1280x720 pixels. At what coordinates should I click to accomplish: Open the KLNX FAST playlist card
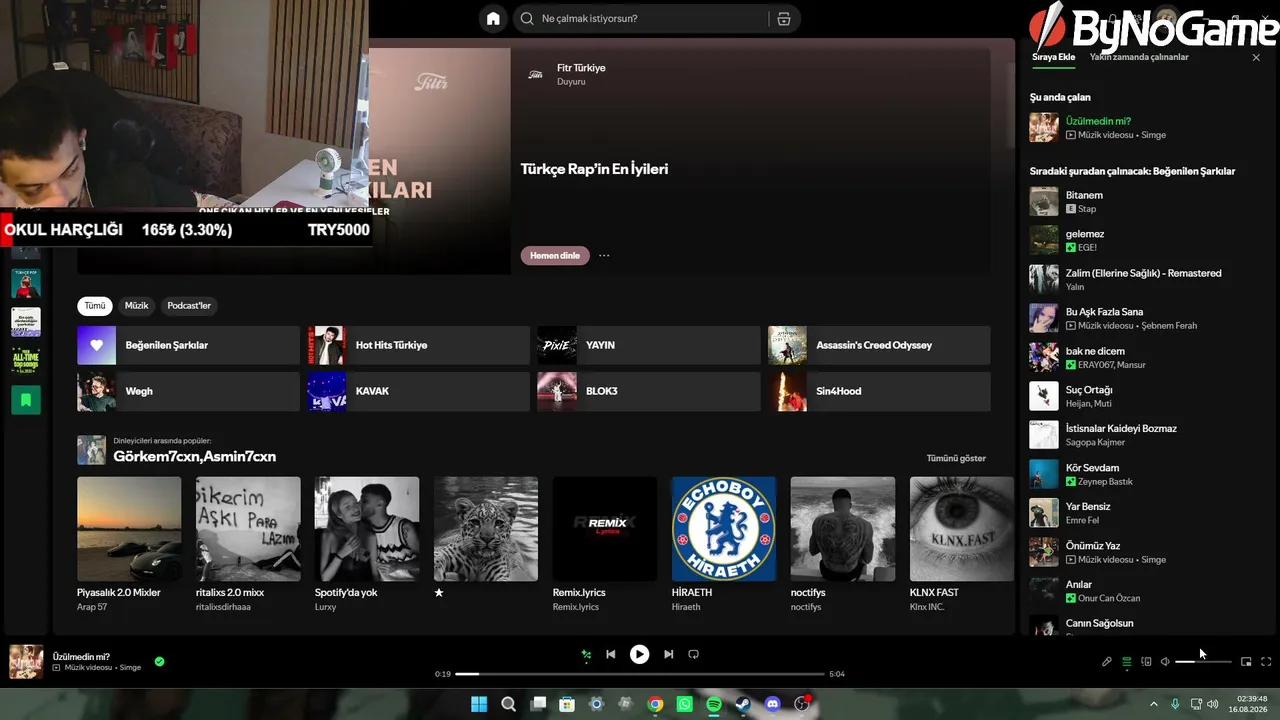[x=962, y=545]
